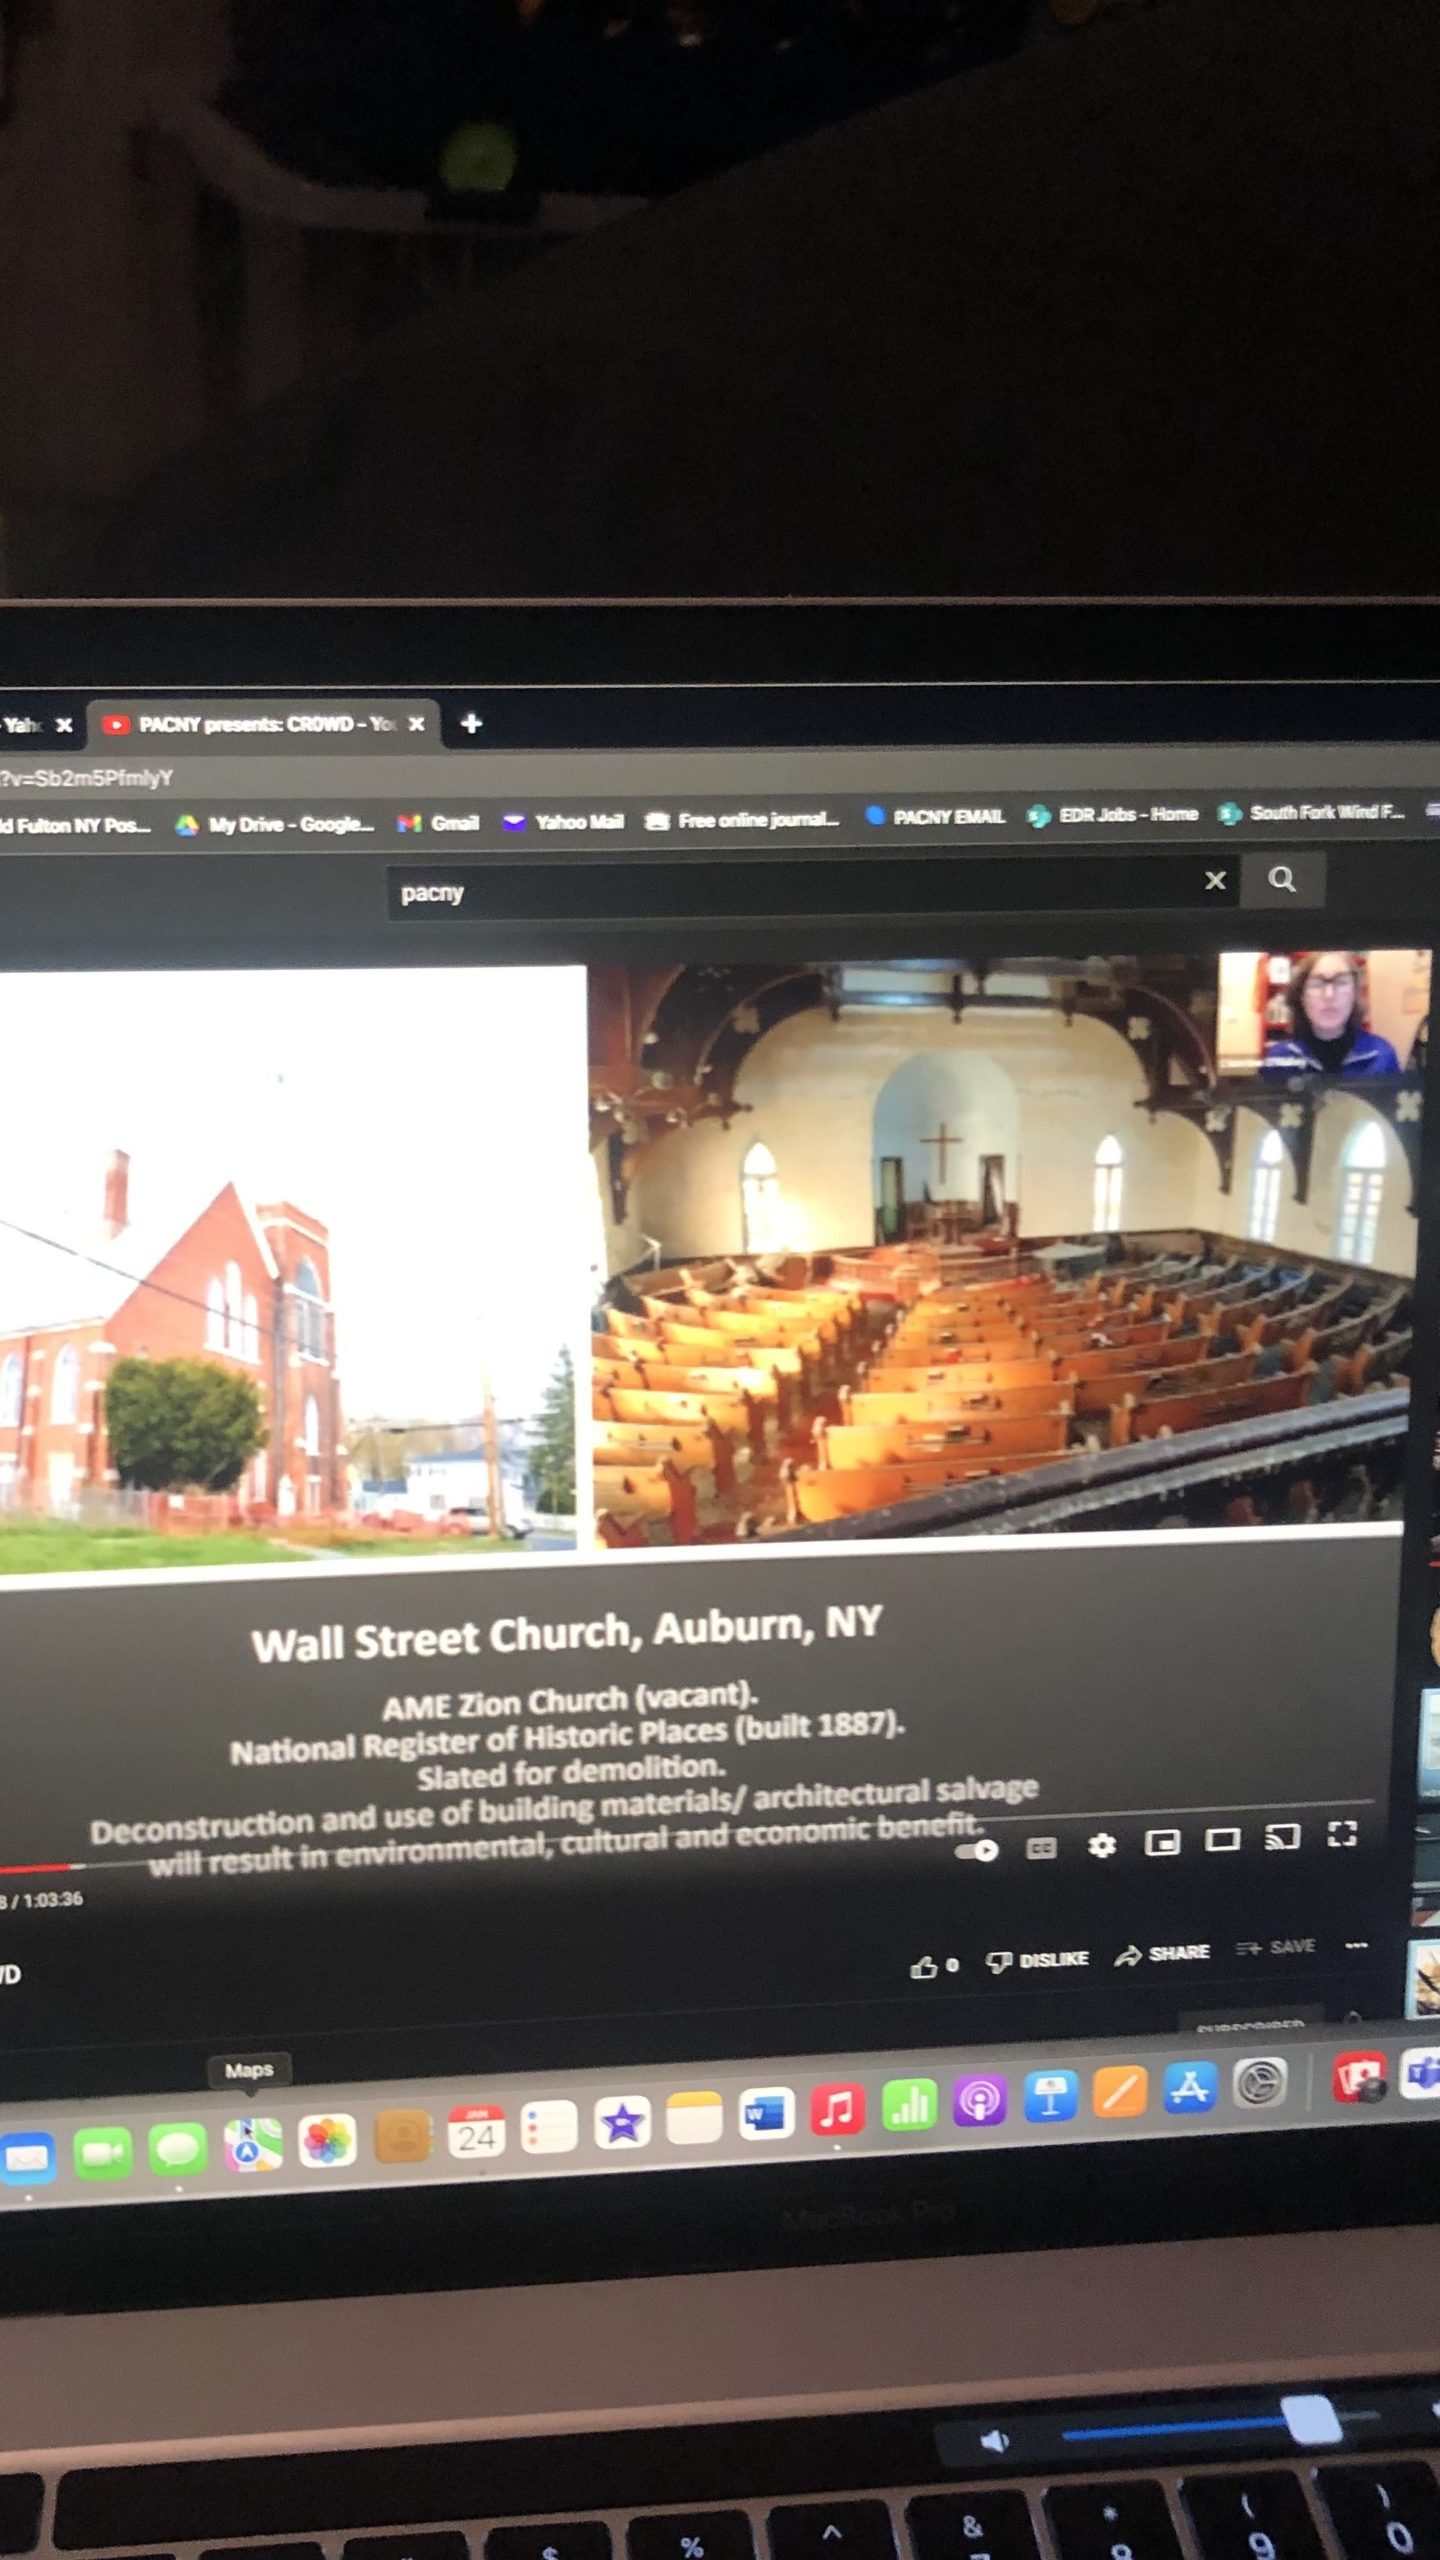Open Yahoo Mail bookmark
The width and height of the screenshot is (1440, 2560).
[563, 822]
